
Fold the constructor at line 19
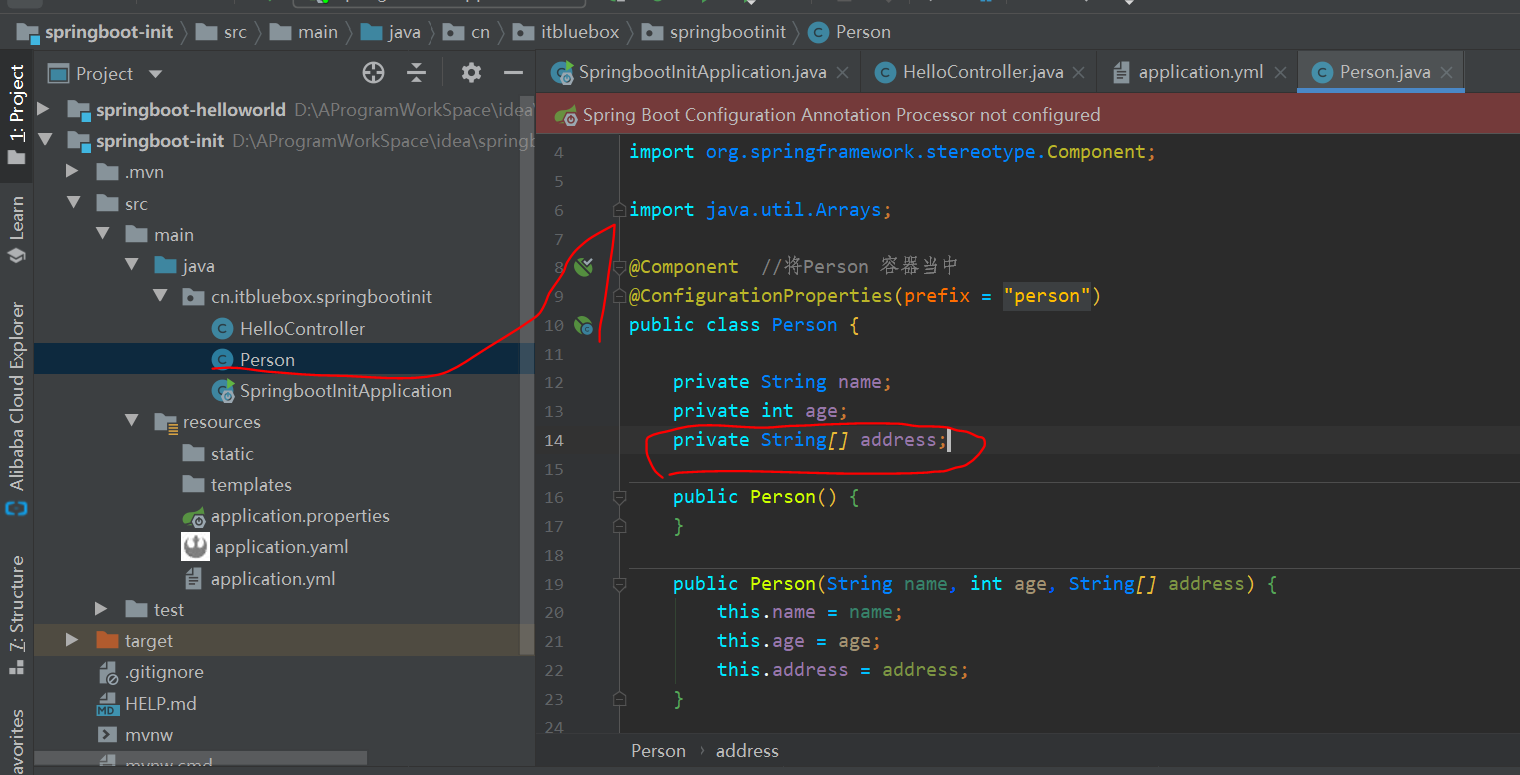tap(619, 583)
